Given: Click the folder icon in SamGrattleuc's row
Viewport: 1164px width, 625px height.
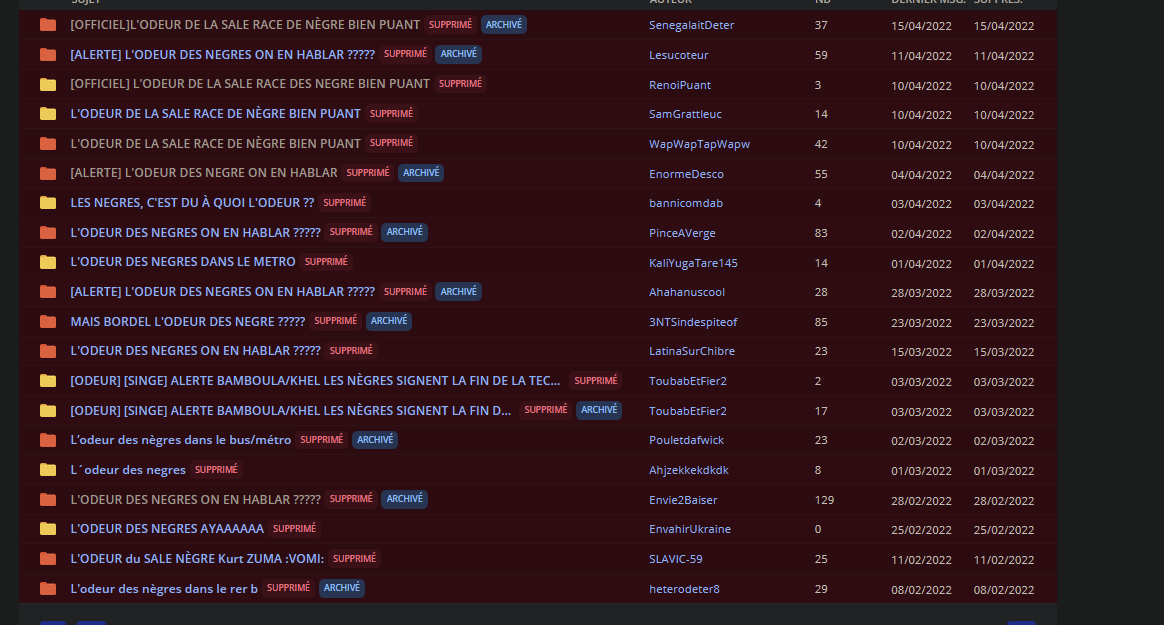Looking at the screenshot, I should [48, 114].
